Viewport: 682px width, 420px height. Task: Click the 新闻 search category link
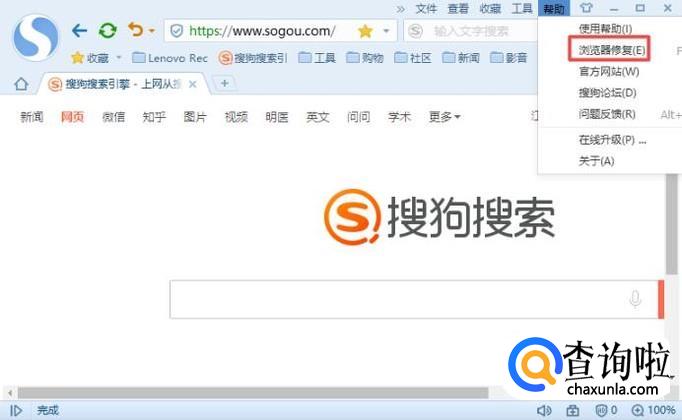[x=32, y=117]
